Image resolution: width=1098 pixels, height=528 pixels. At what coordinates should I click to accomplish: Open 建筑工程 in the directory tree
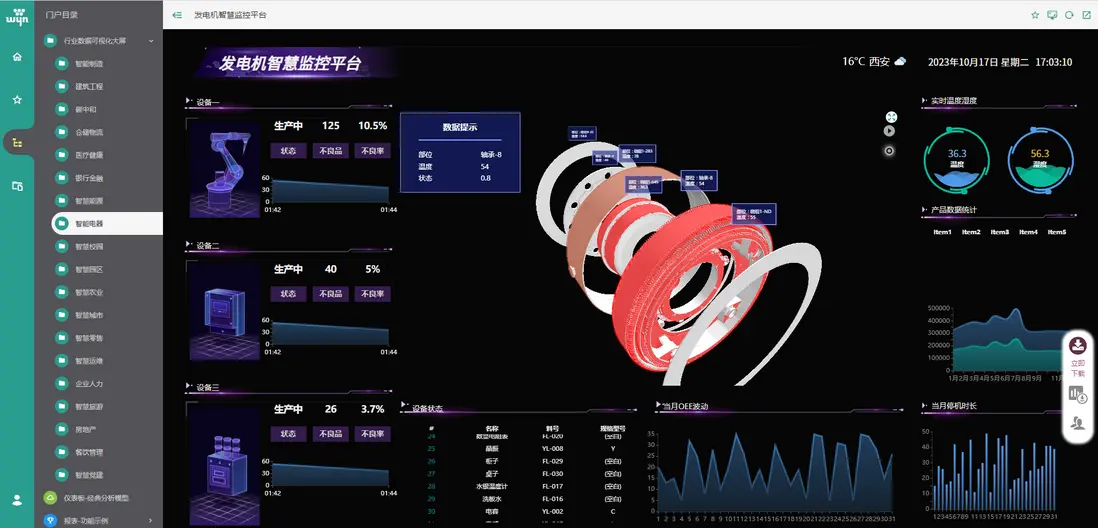(x=89, y=87)
